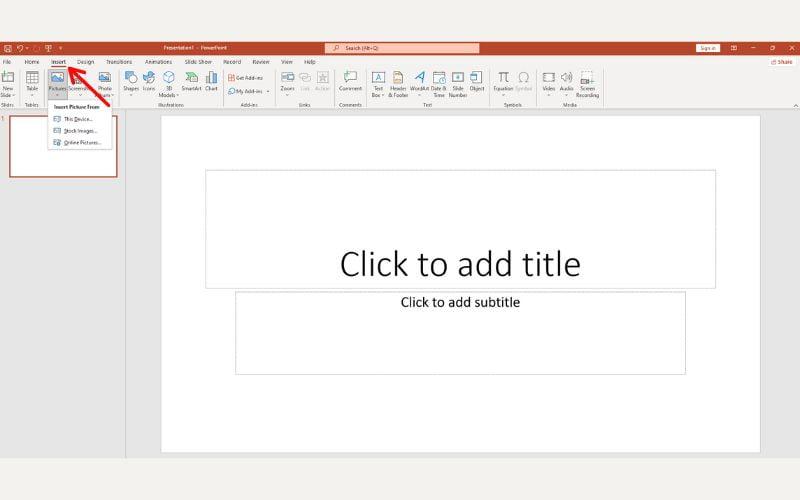Collapse the ribbon with the chevron
The height and width of the screenshot is (500, 800).
coord(795,105)
